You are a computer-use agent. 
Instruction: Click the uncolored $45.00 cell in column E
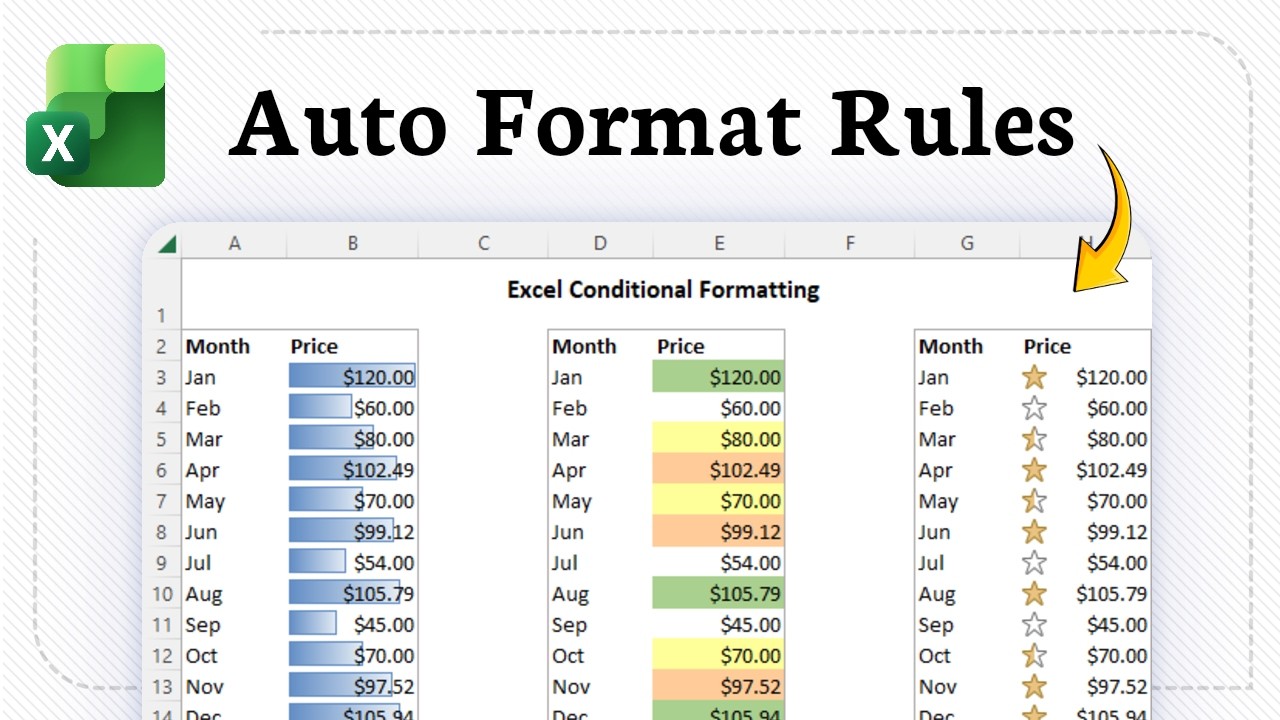click(718, 625)
